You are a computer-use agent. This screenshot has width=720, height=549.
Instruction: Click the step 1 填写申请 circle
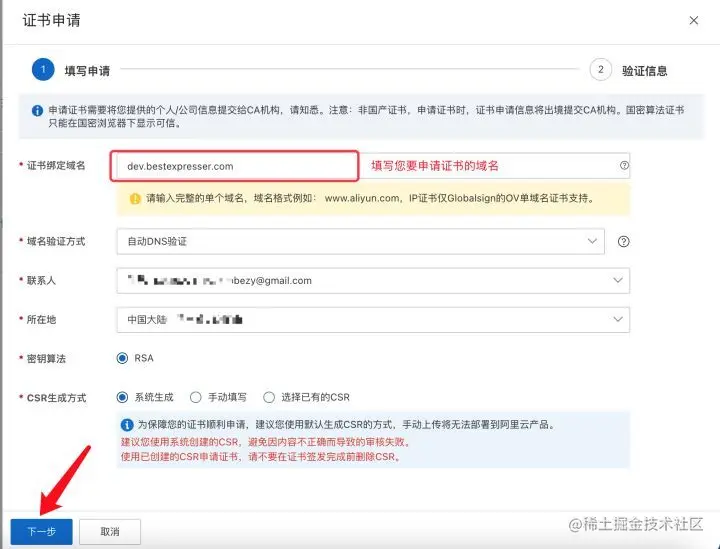[x=43, y=70]
